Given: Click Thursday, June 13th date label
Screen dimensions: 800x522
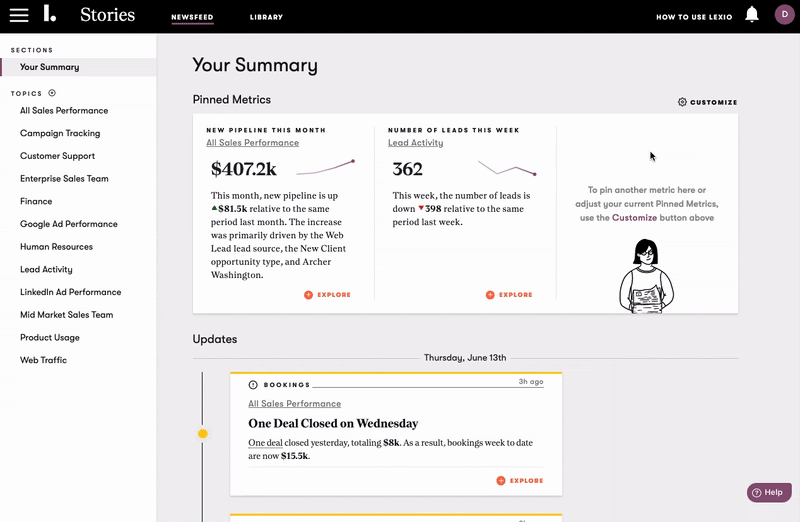Looking at the screenshot, I should coord(465,358).
